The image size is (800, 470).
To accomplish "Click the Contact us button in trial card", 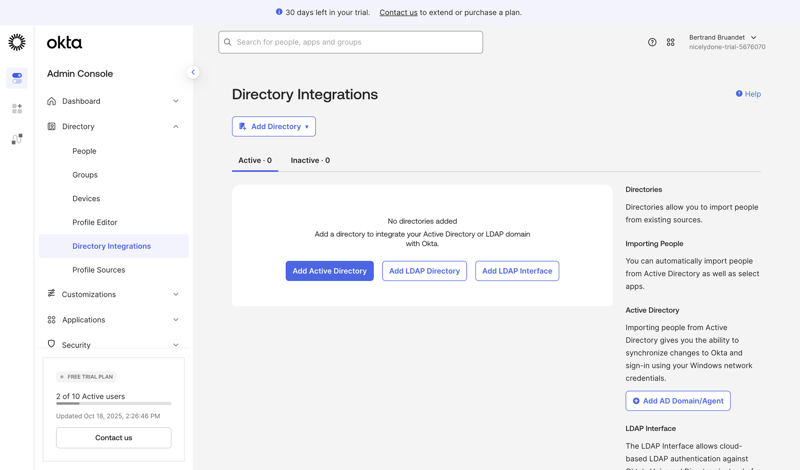I will pos(114,438).
